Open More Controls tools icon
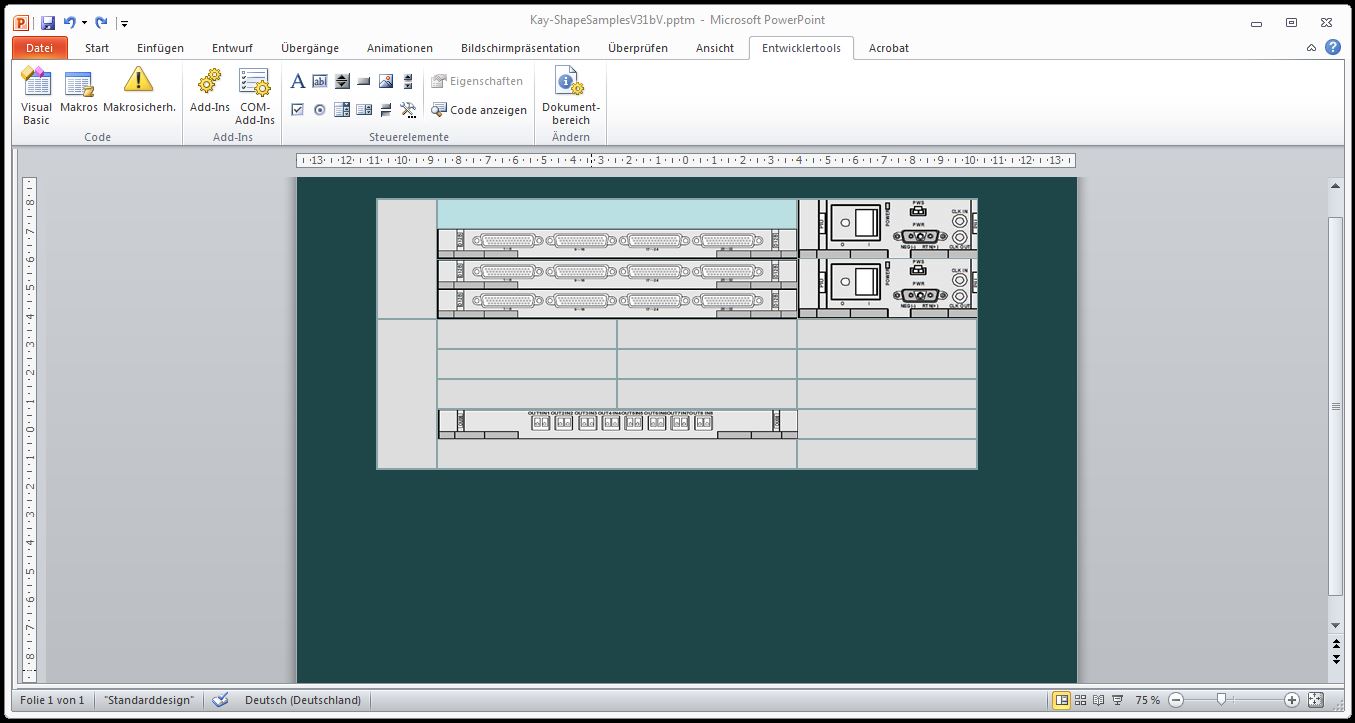This screenshot has width=1355, height=723. tap(408, 110)
